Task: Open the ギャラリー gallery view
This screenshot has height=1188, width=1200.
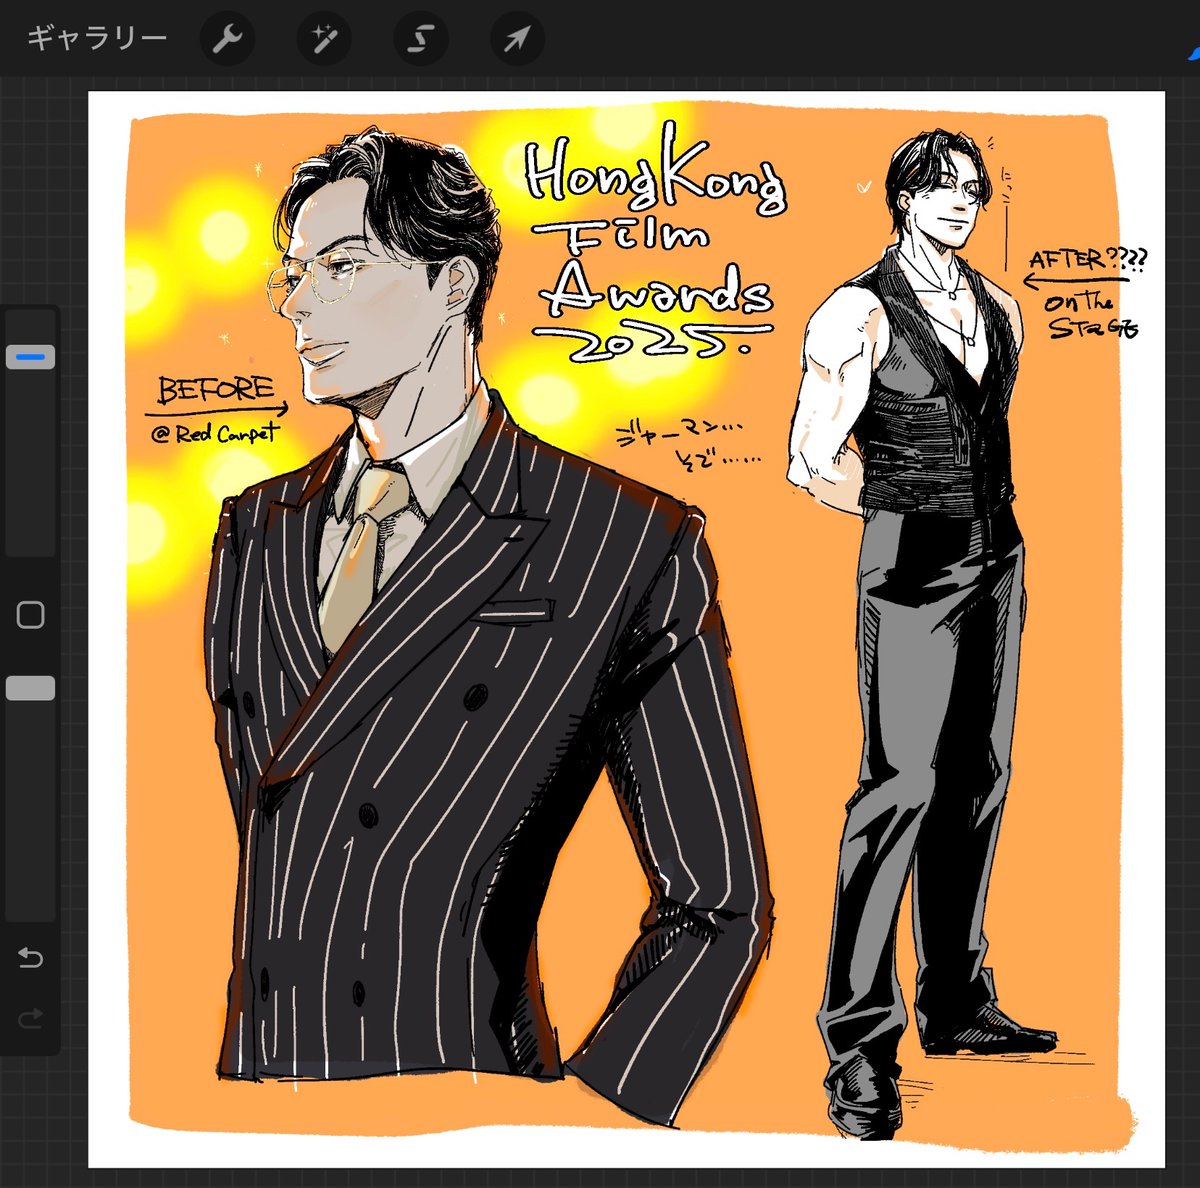Action: (96, 39)
